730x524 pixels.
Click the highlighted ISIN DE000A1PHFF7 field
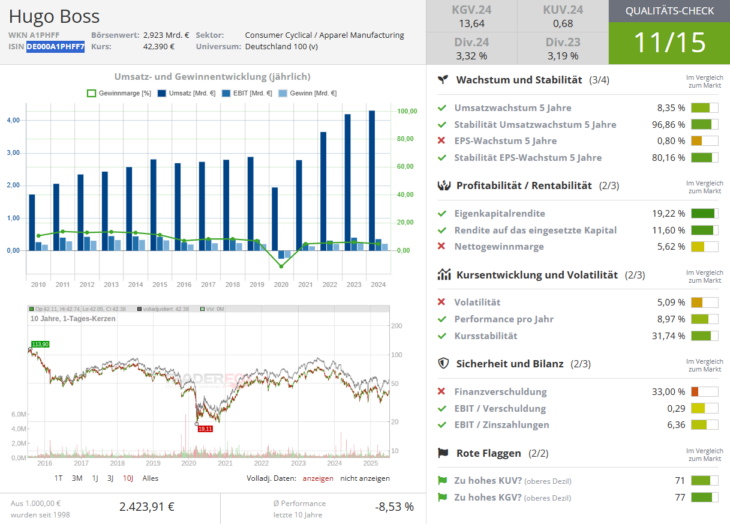(55, 47)
